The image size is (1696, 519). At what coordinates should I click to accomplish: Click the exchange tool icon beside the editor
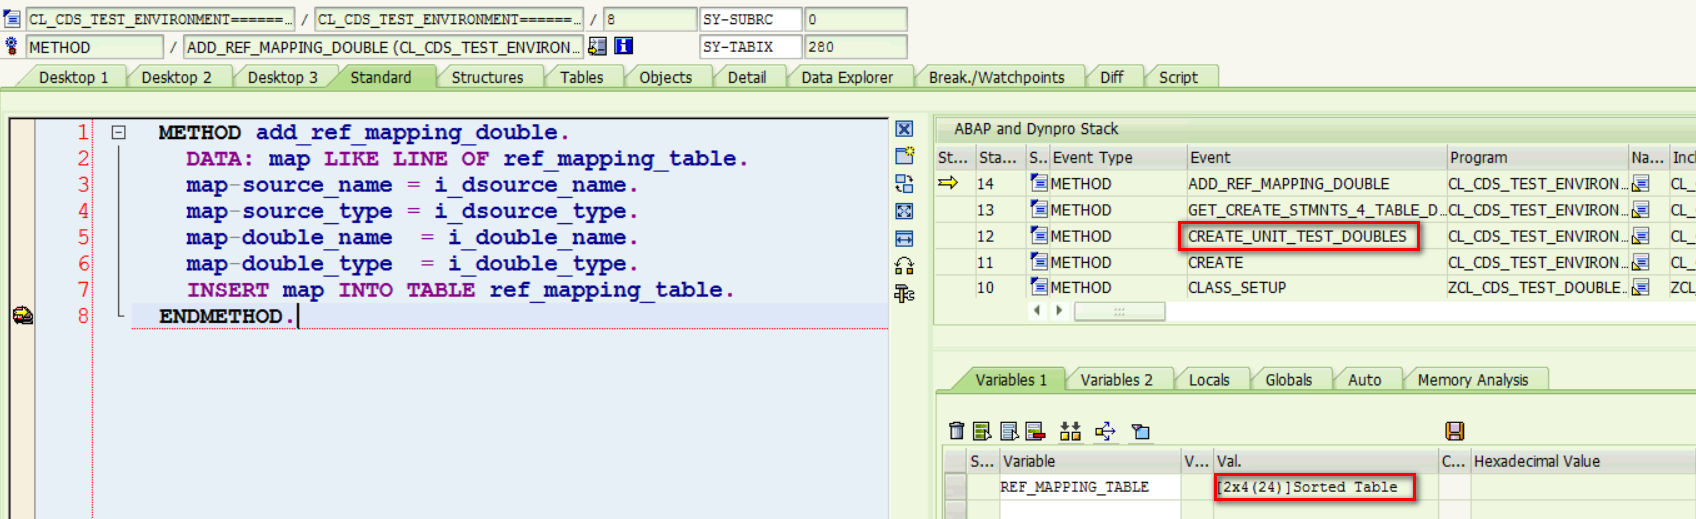point(904,183)
